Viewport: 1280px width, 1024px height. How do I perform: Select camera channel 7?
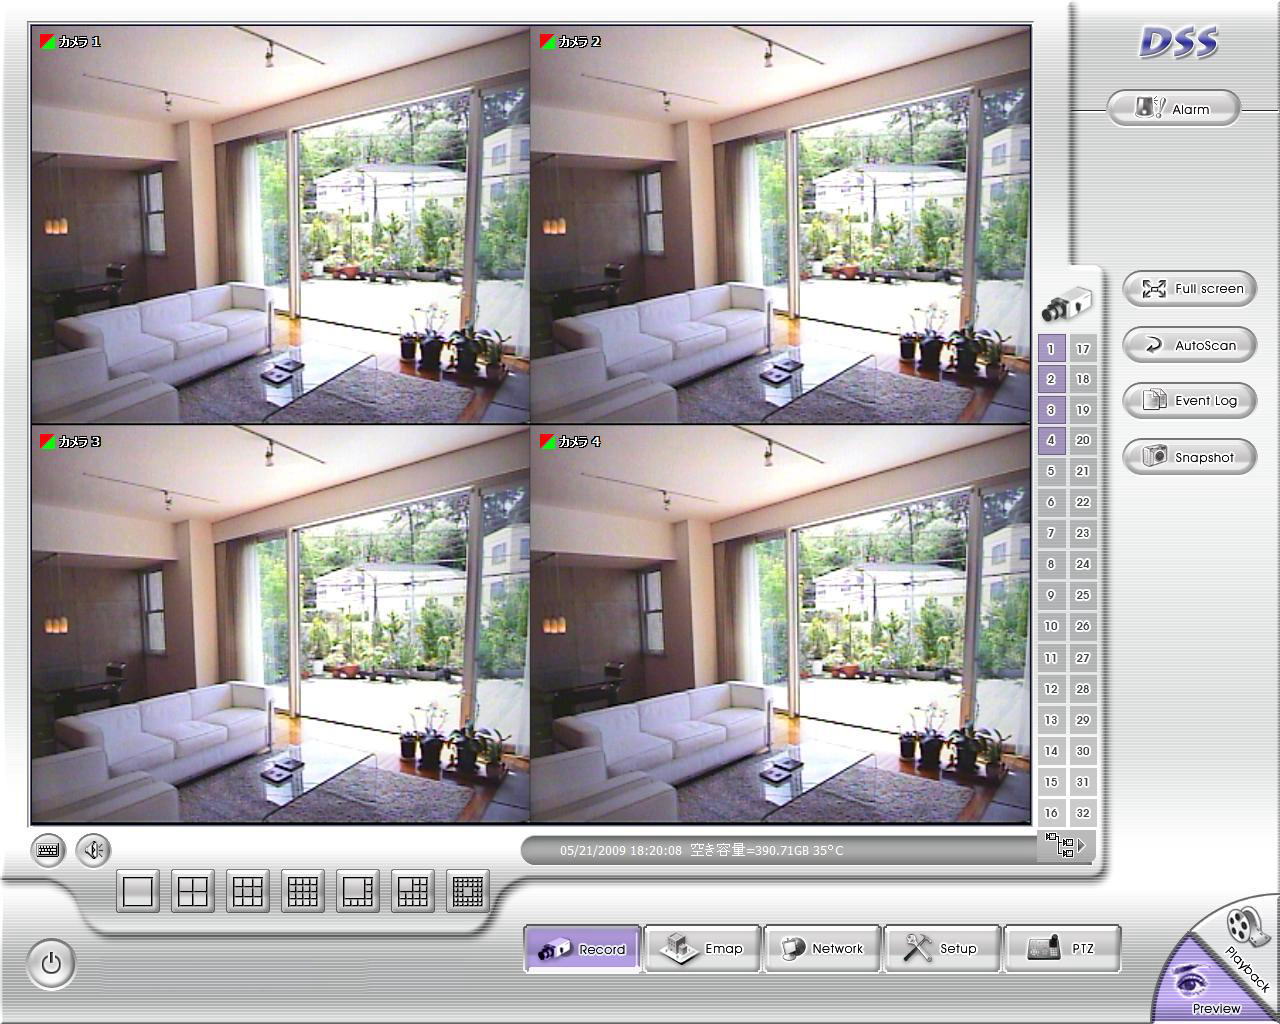click(x=1051, y=533)
